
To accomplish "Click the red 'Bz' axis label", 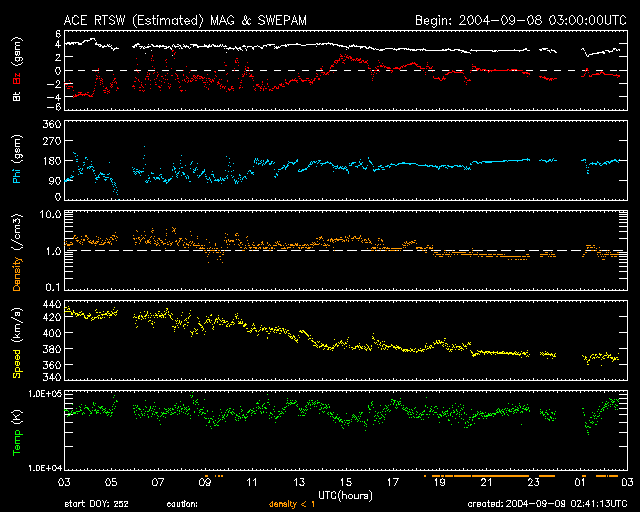I will 17,78.
